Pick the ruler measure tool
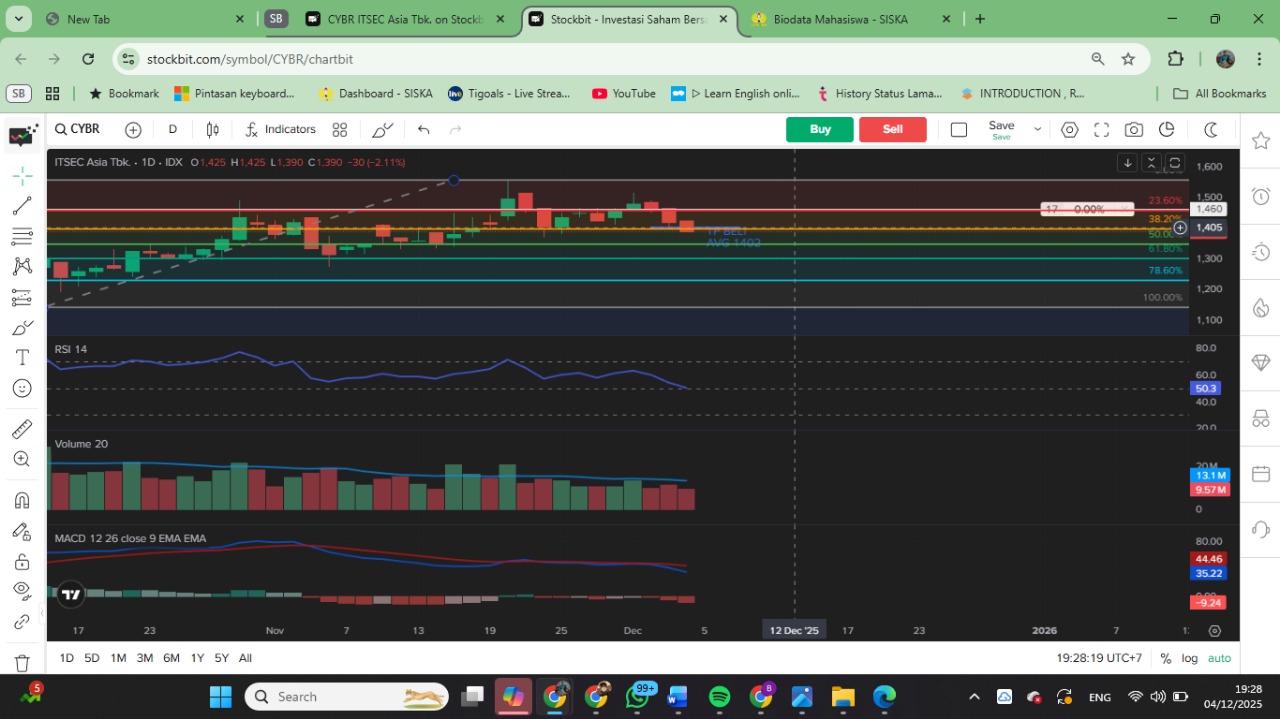The width and height of the screenshot is (1280, 719). 22,429
